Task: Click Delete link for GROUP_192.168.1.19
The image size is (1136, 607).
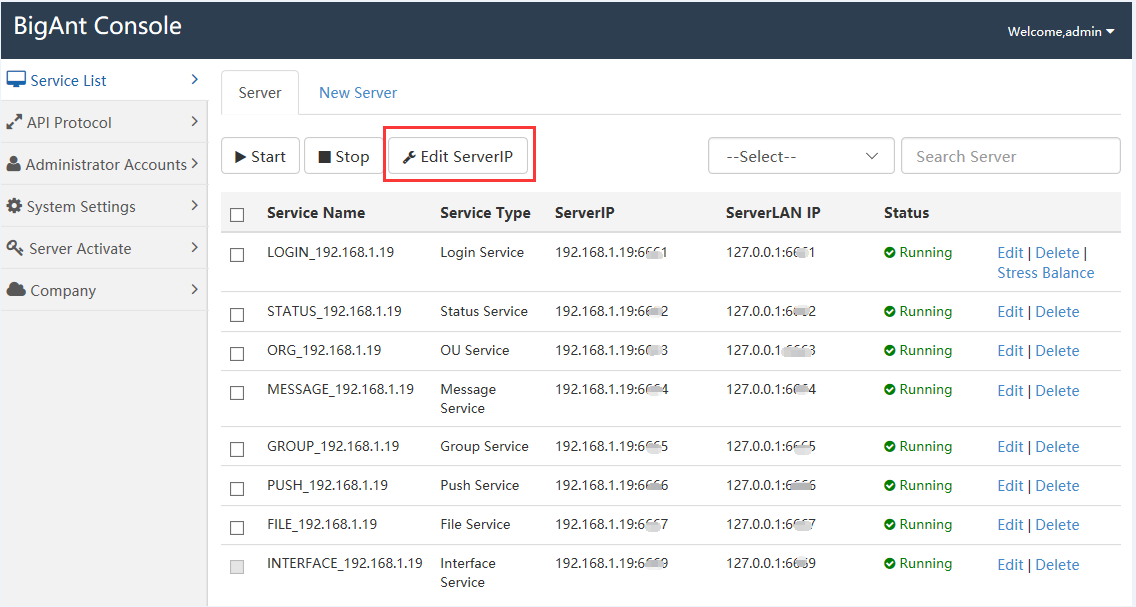Action: (x=1057, y=447)
